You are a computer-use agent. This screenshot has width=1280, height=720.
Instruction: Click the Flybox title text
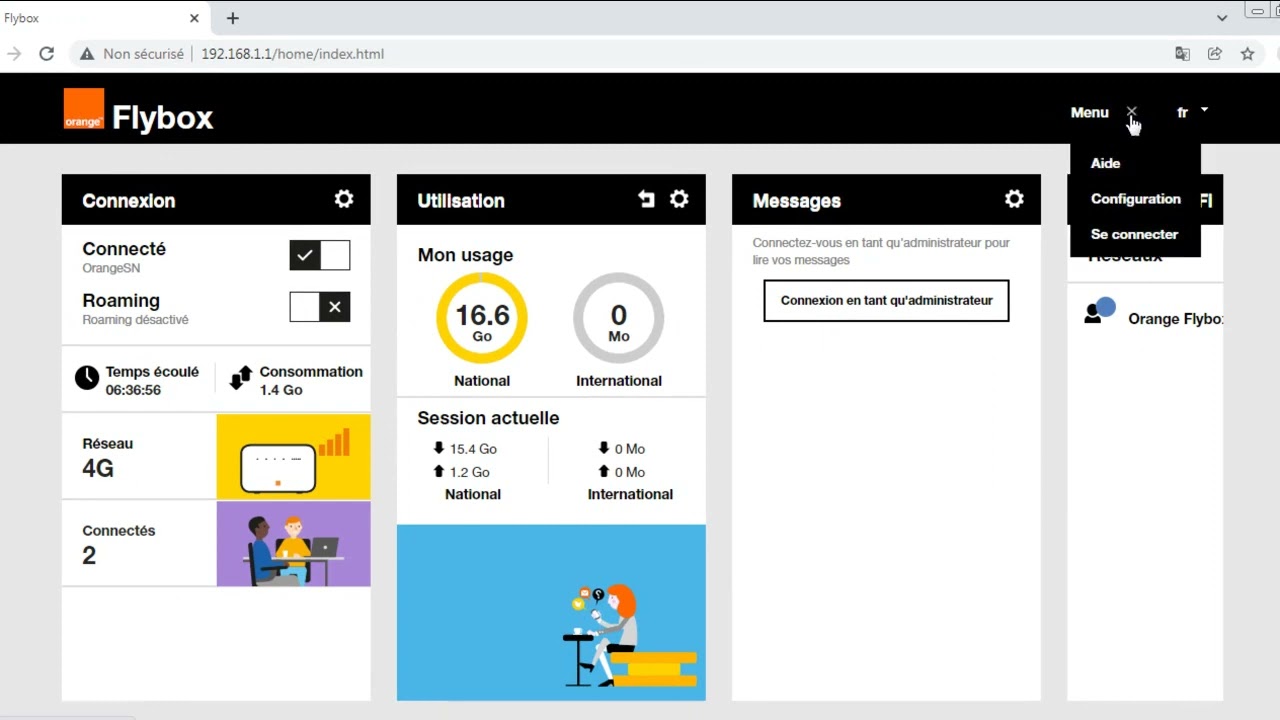pyautogui.click(x=162, y=117)
